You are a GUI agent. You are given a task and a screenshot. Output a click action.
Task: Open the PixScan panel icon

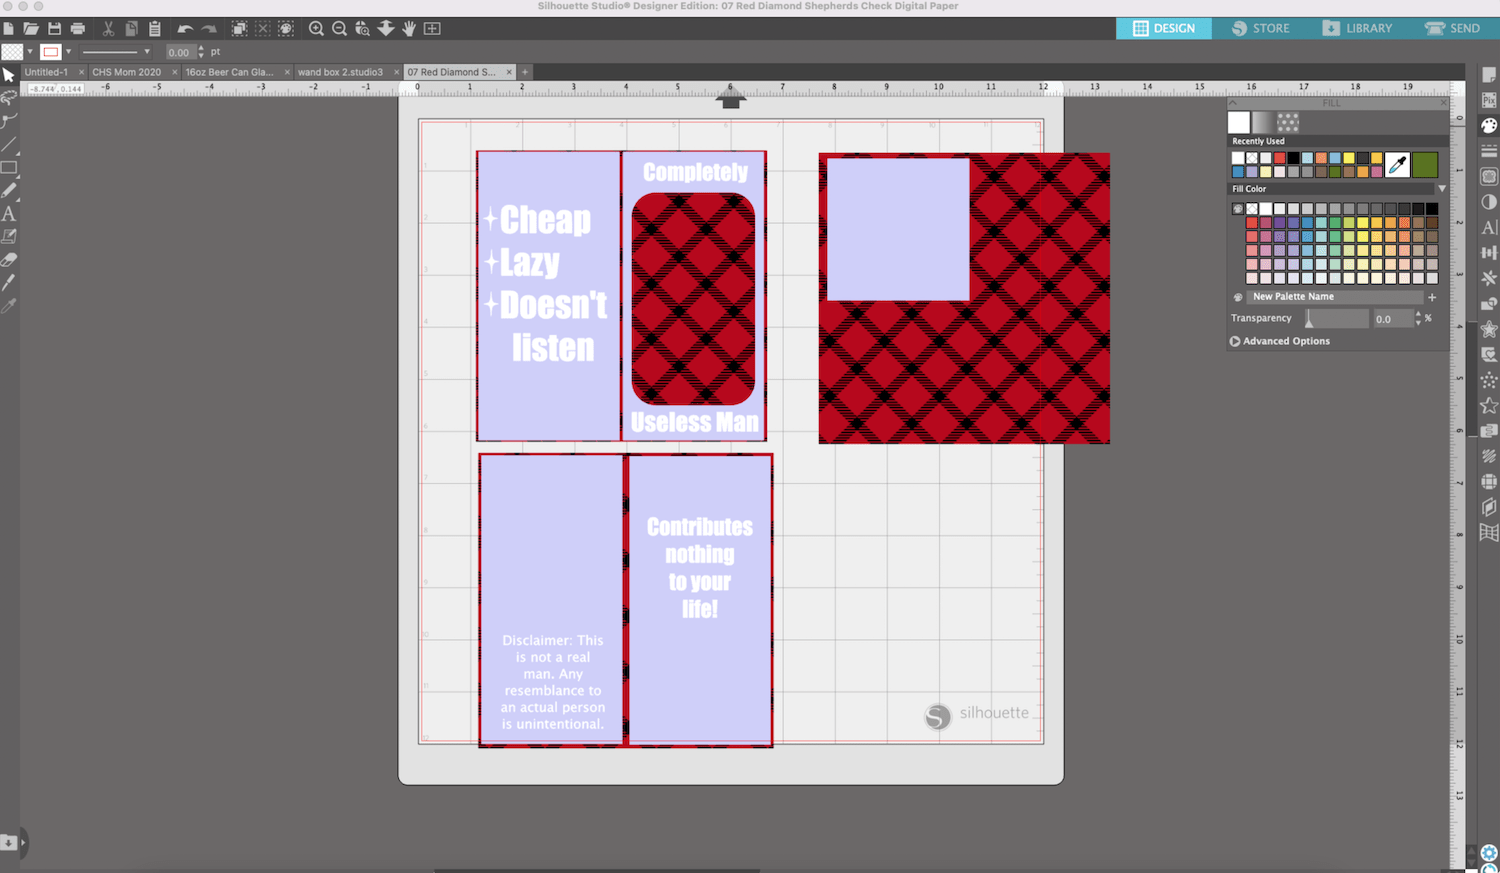pyautogui.click(x=1489, y=100)
